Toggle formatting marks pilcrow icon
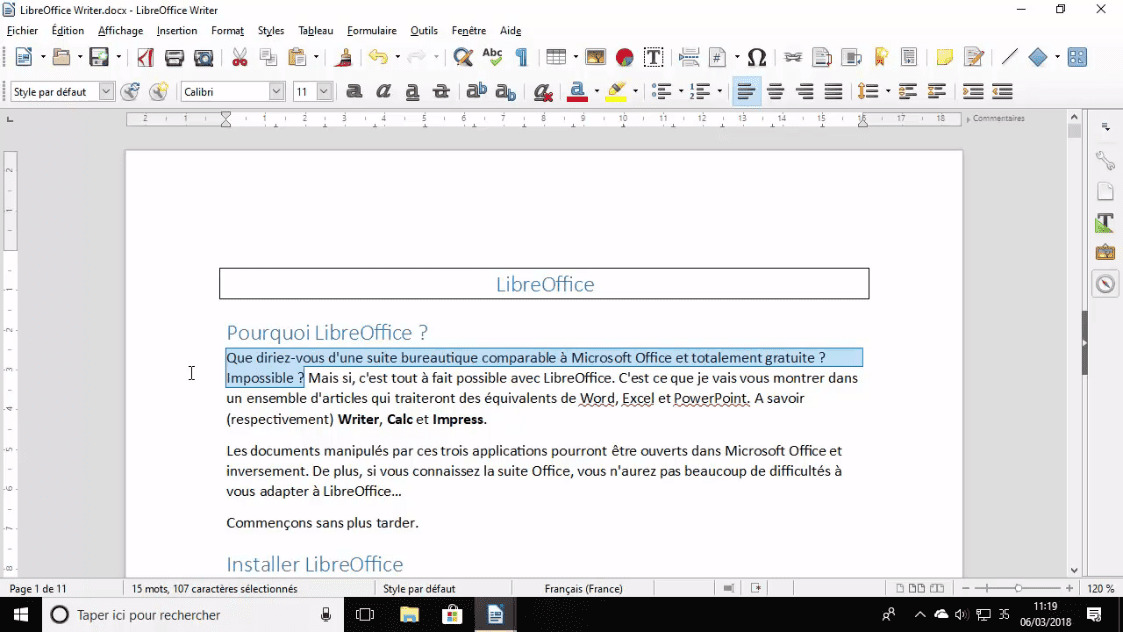The image size is (1123, 632). (521, 57)
